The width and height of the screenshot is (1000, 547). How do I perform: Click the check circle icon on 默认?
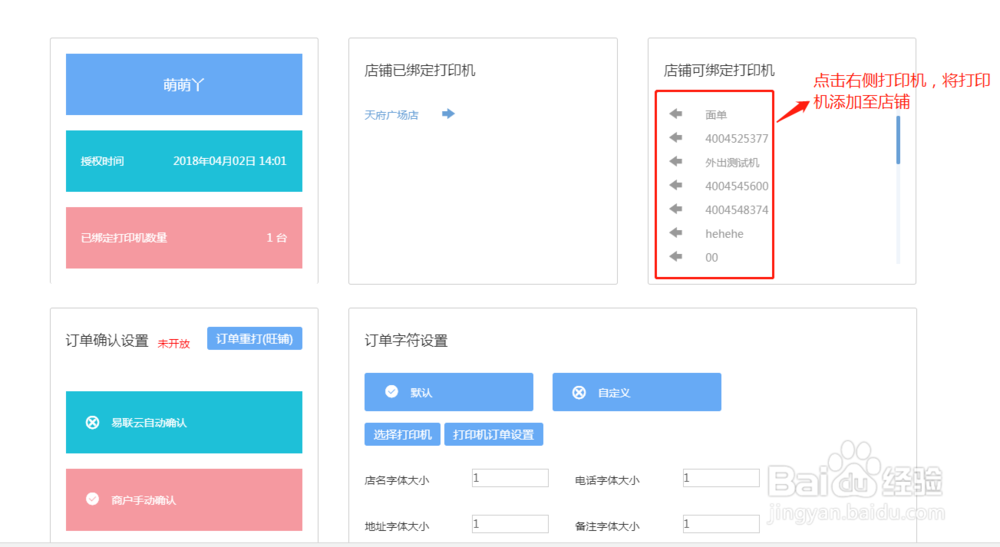pyautogui.click(x=392, y=391)
